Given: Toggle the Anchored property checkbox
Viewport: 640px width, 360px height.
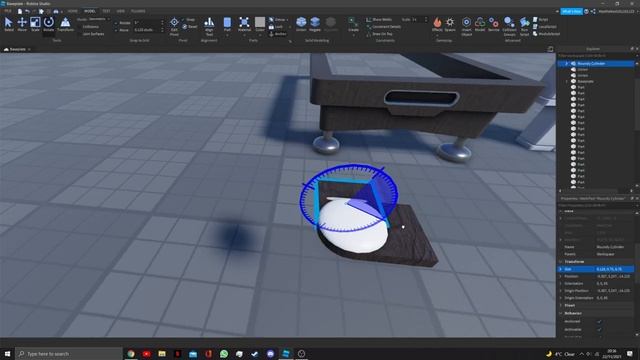Looking at the screenshot, I should pyautogui.click(x=599, y=321).
